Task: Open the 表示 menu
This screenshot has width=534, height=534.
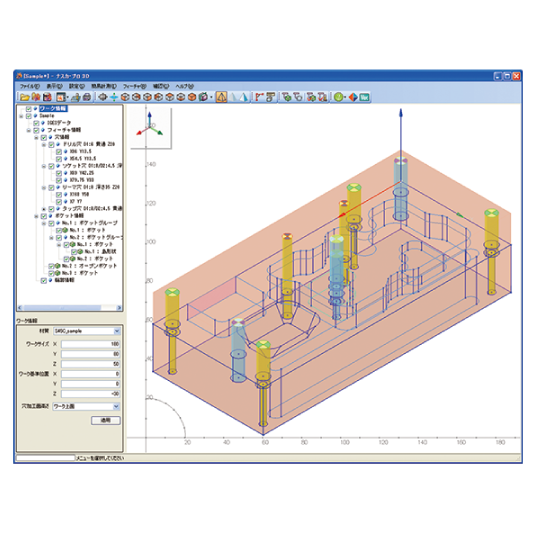Action: [54, 86]
